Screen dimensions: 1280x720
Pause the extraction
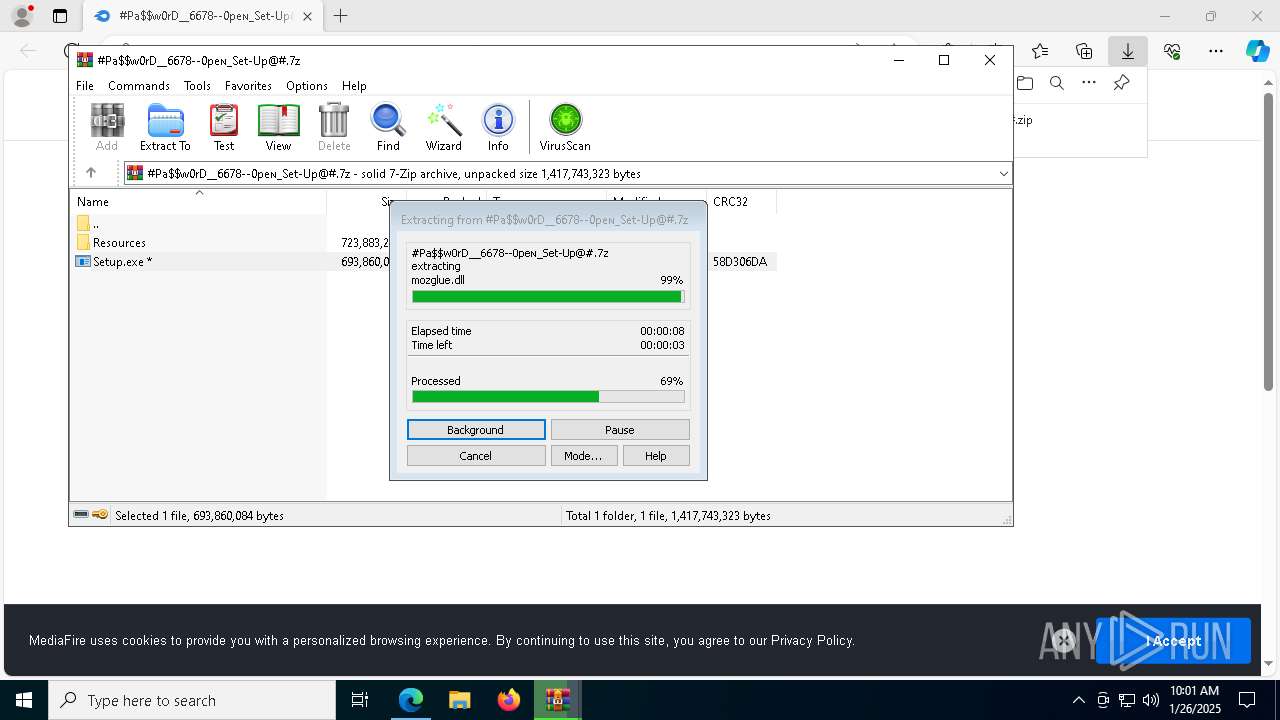tap(620, 430)
